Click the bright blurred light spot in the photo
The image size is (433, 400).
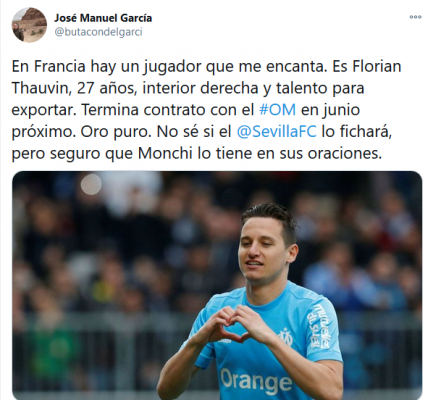coord(91,184)
